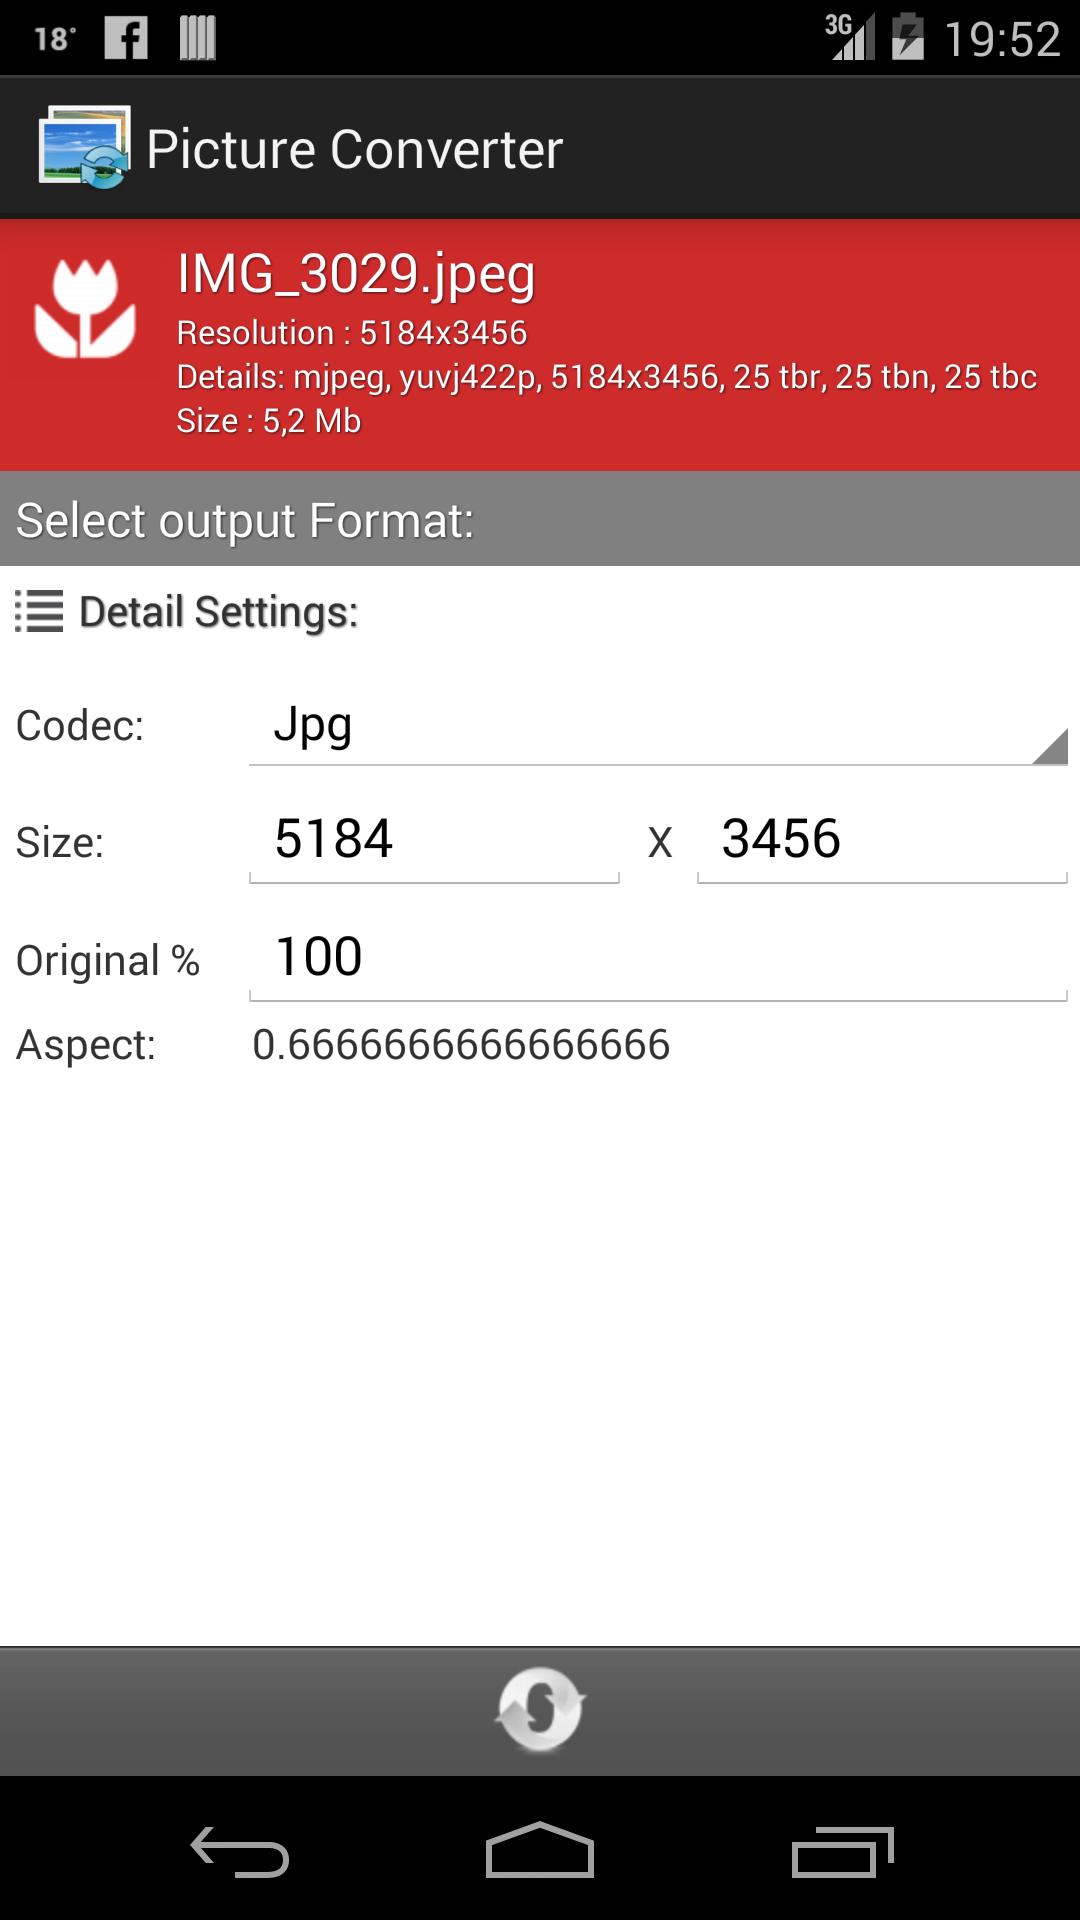Viewport: 1080px width, 1920px height.
Task: Tap the Detail Settings label
Action: pyautogui.click(x=219, y=612)
